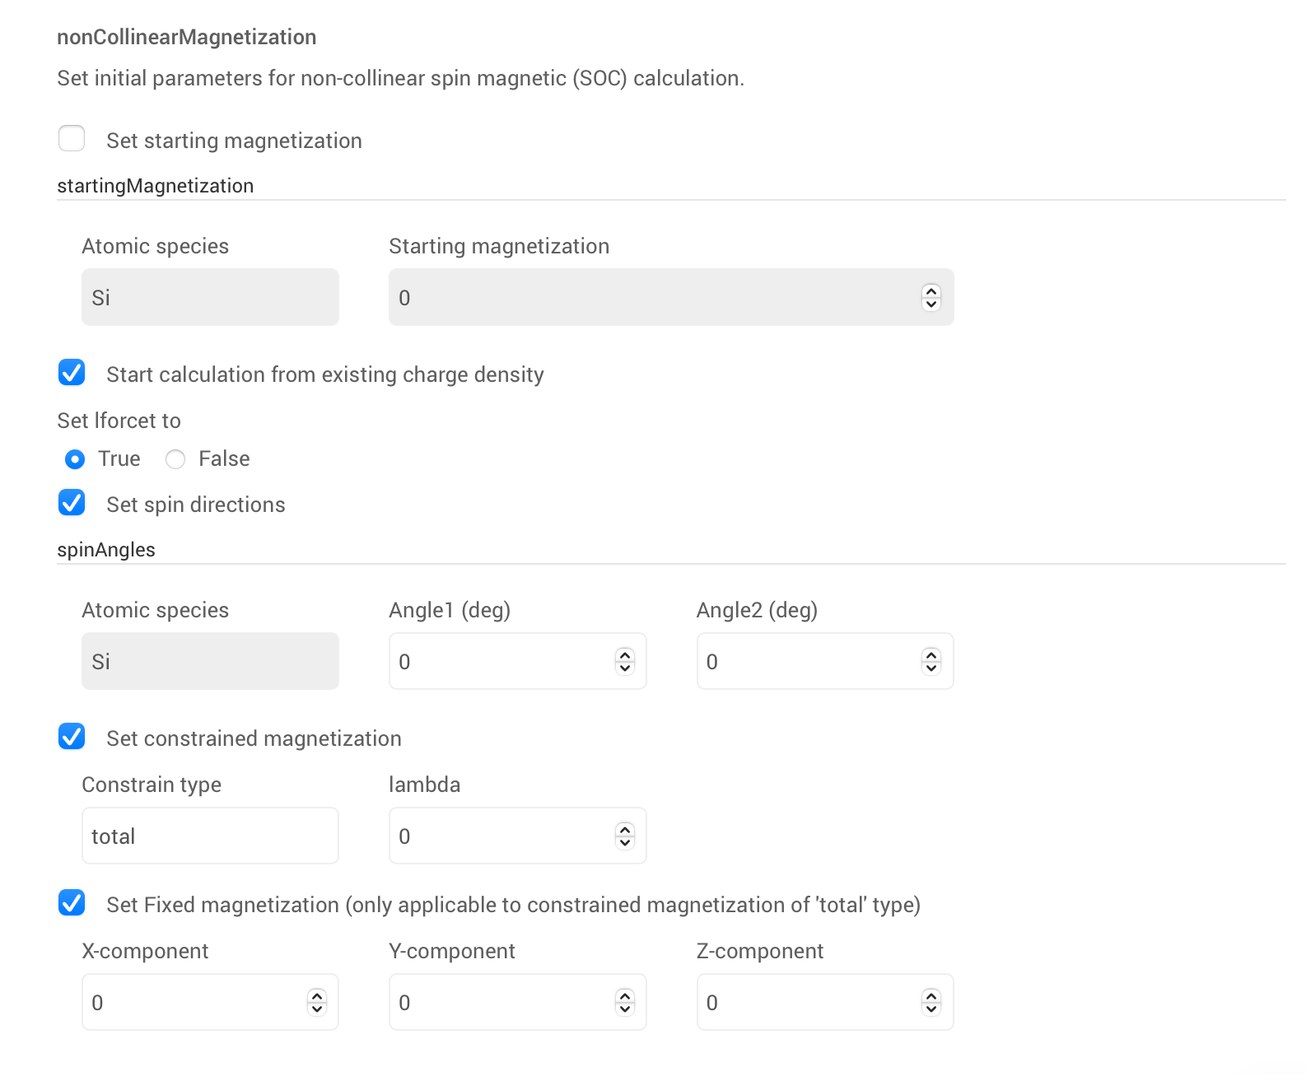Uncheck Start calculation from existing charge density
The image size is (1306, 1075).
click(72, 373)
